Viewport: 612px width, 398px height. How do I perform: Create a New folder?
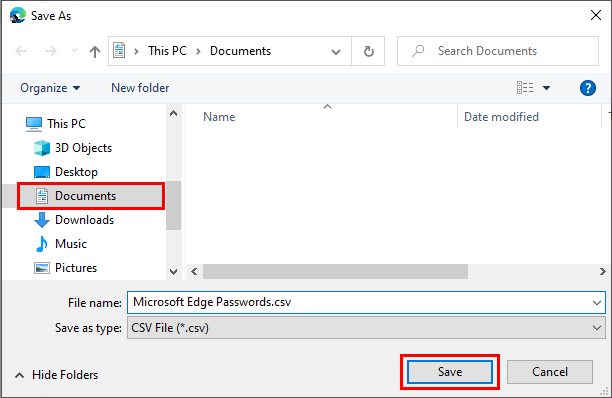click(140, 88)
